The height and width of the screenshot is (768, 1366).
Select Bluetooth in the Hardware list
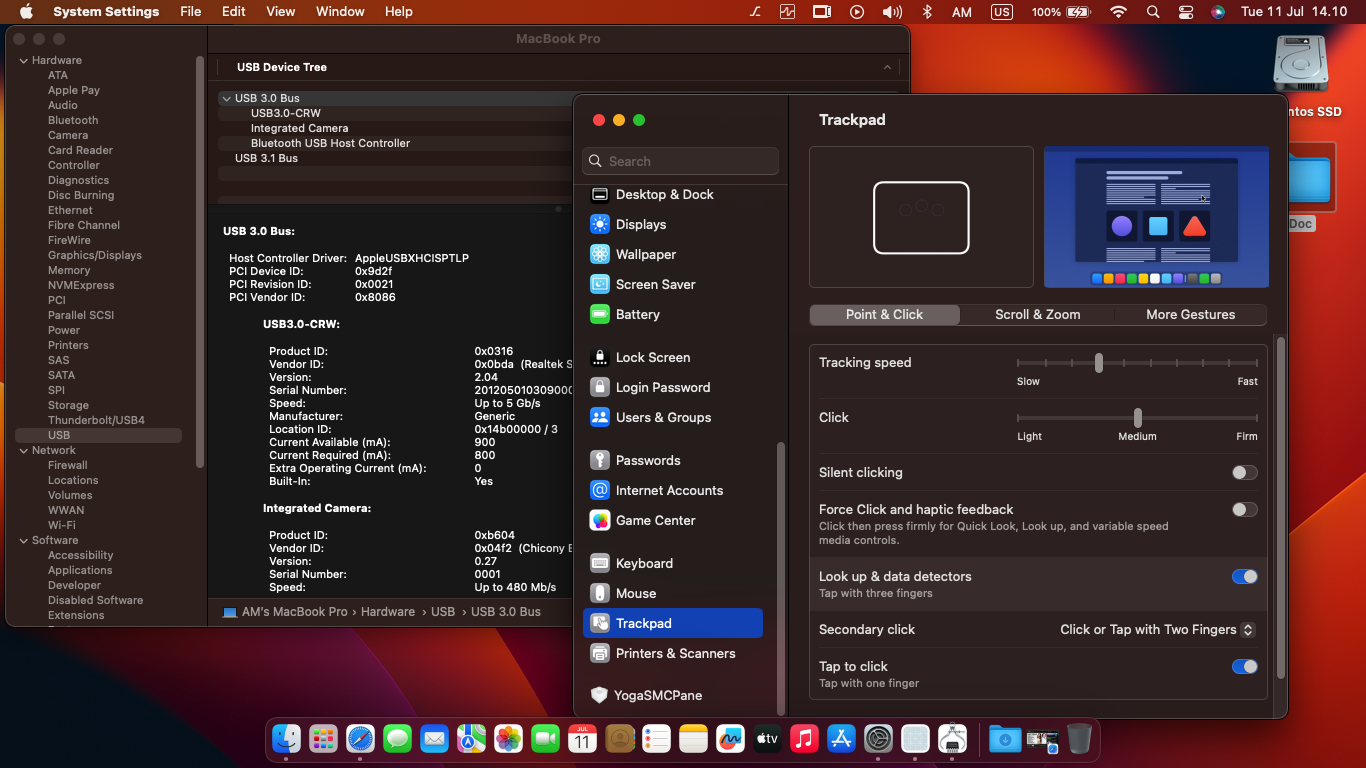tap(73, 120)
